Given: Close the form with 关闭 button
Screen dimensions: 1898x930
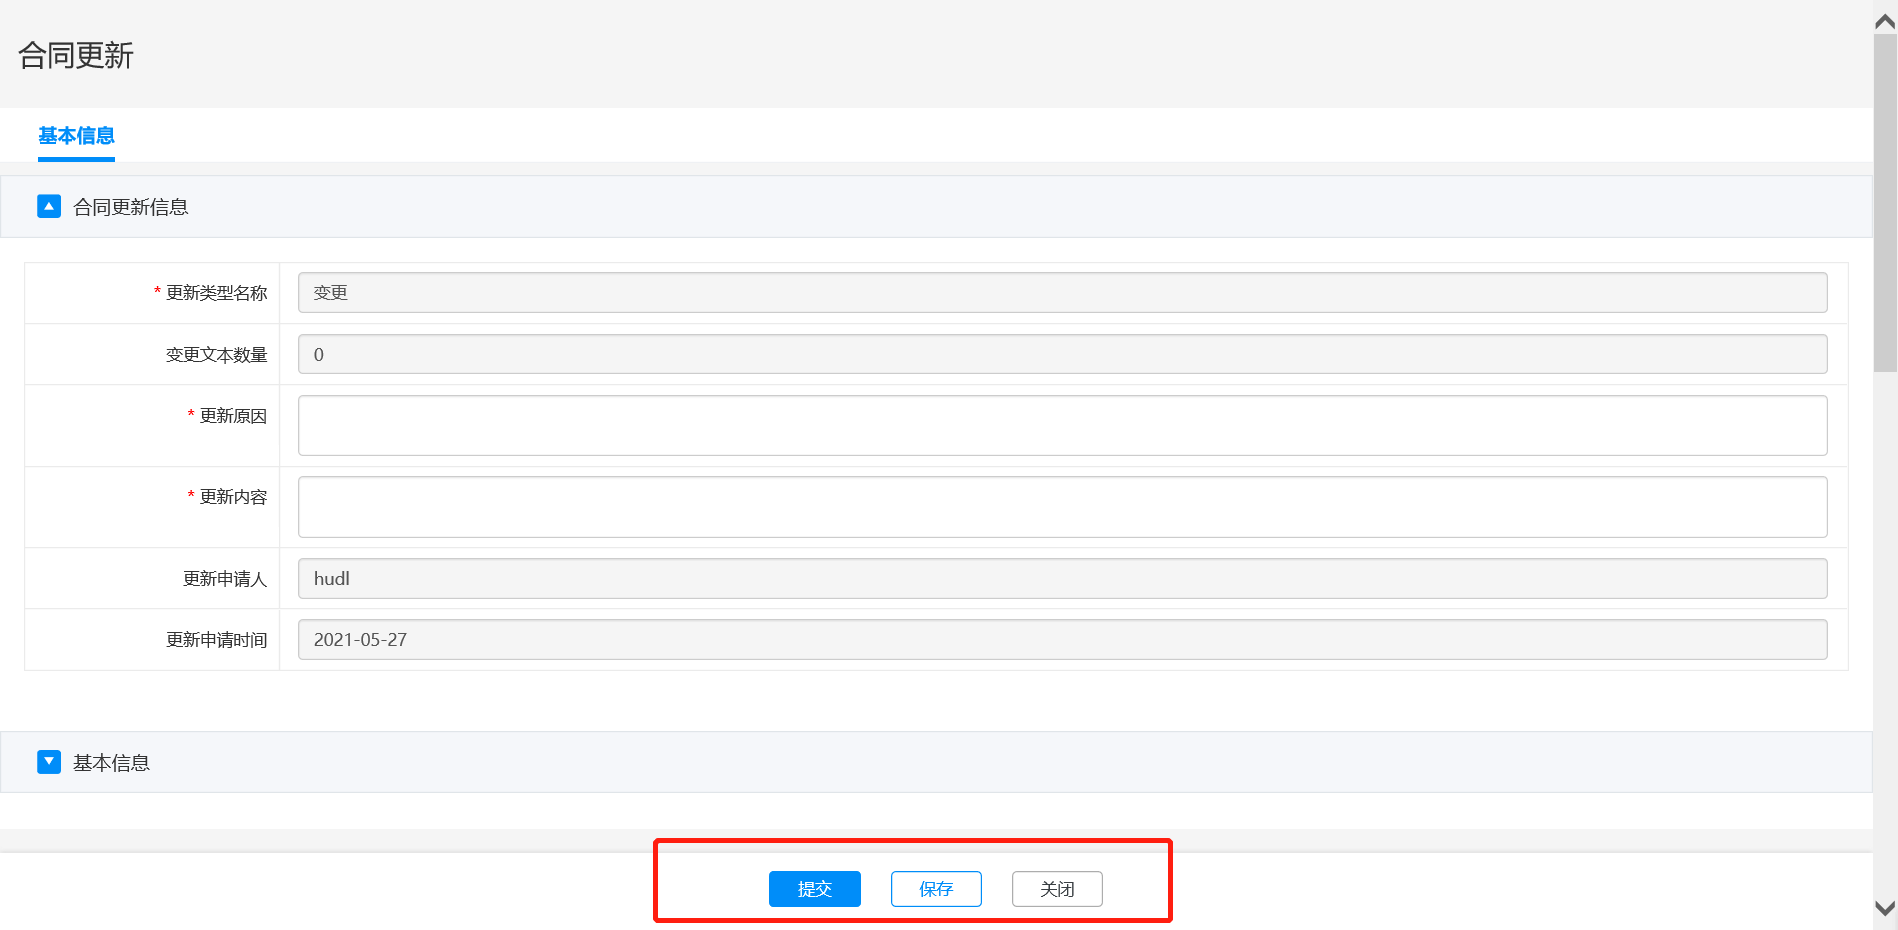Looking at the screenshot, I should pos(1057,889).
